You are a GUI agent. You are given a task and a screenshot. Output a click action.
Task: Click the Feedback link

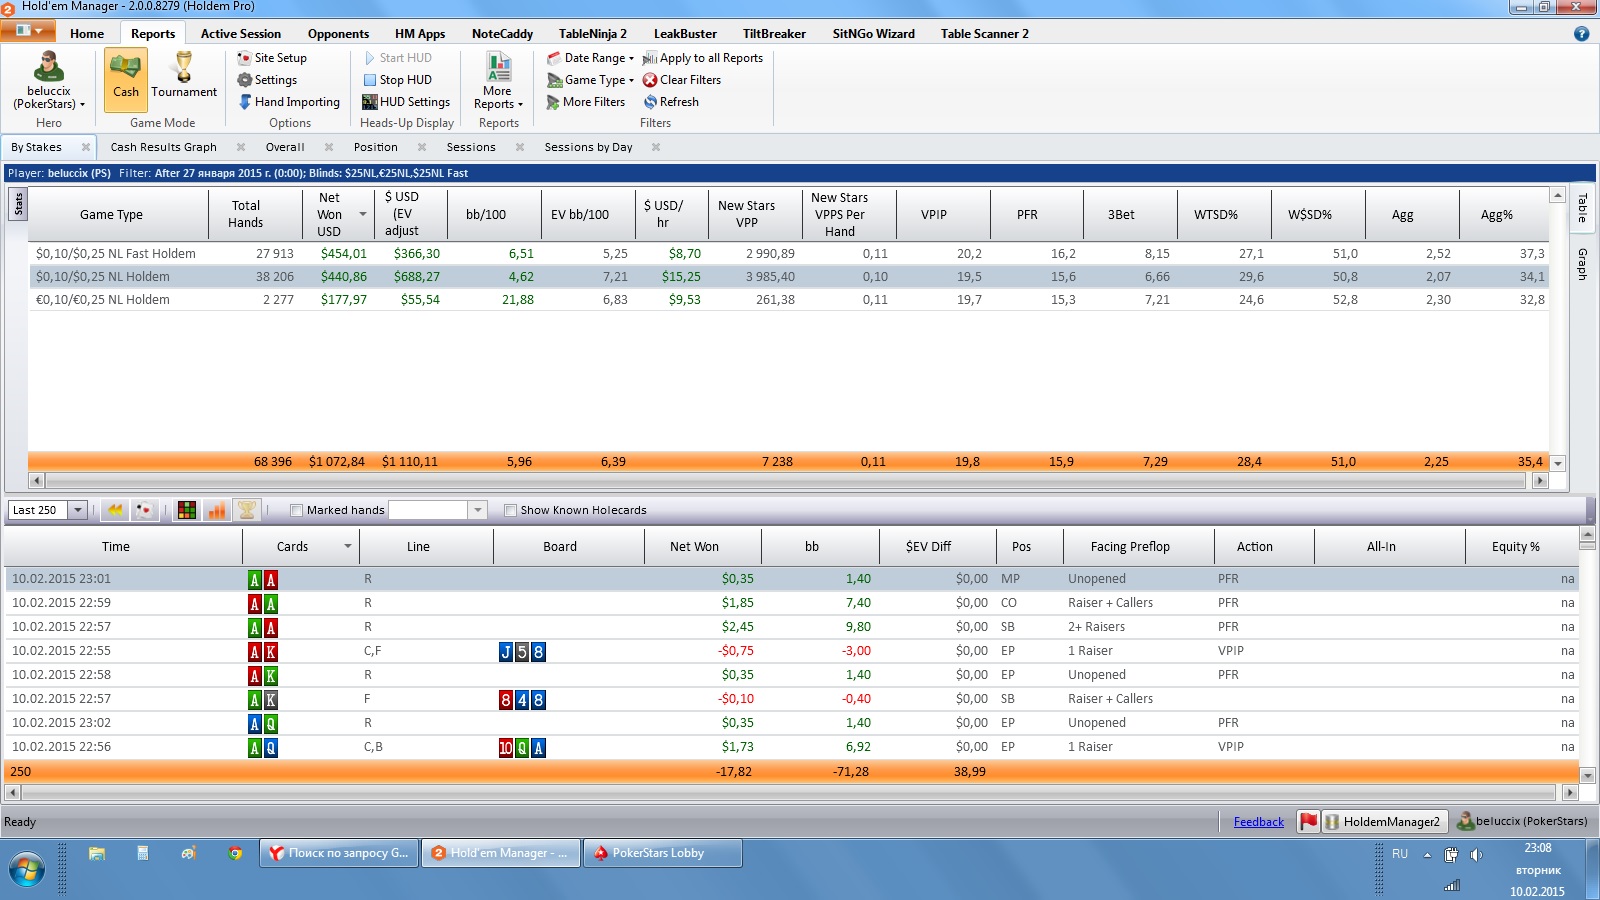point(1259,822)
